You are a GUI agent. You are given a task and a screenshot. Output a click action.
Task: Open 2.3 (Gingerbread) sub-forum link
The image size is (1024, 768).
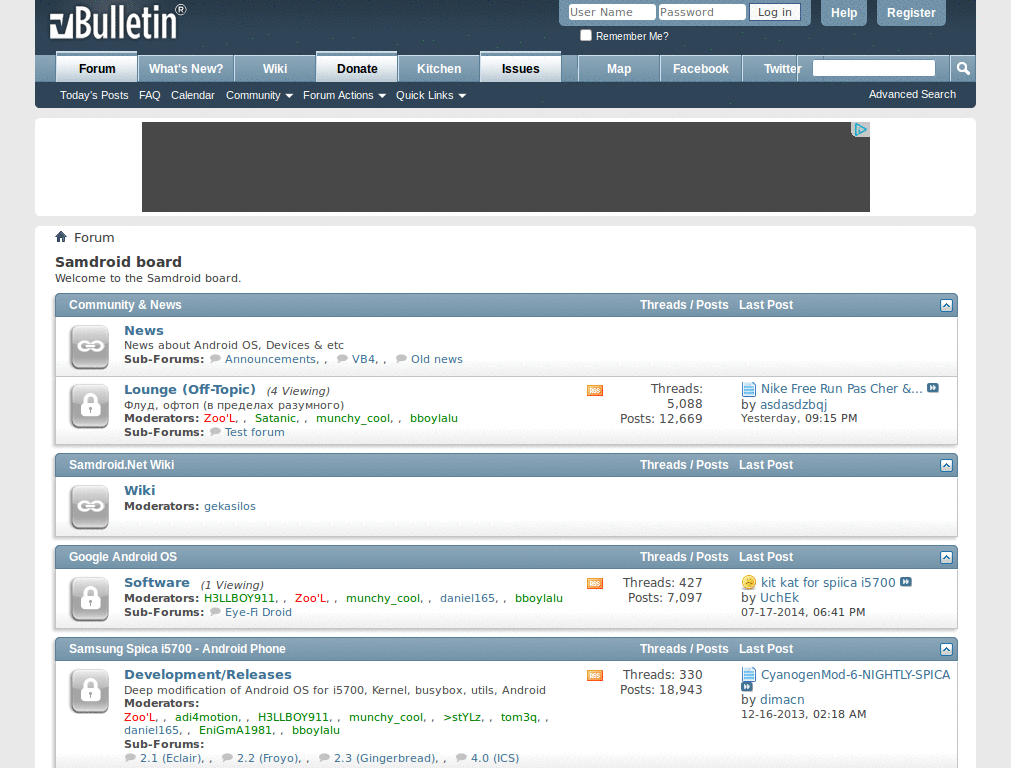tap(385, 758)
